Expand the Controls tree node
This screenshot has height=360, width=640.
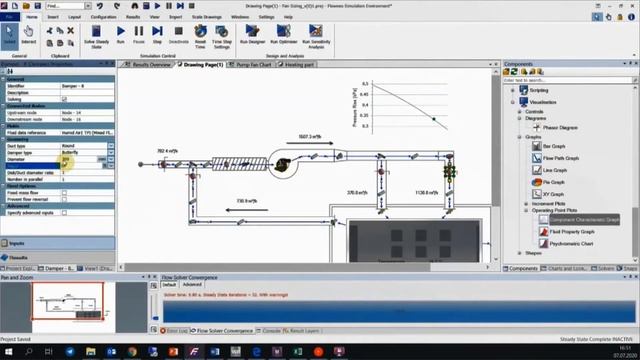(520, 111)
